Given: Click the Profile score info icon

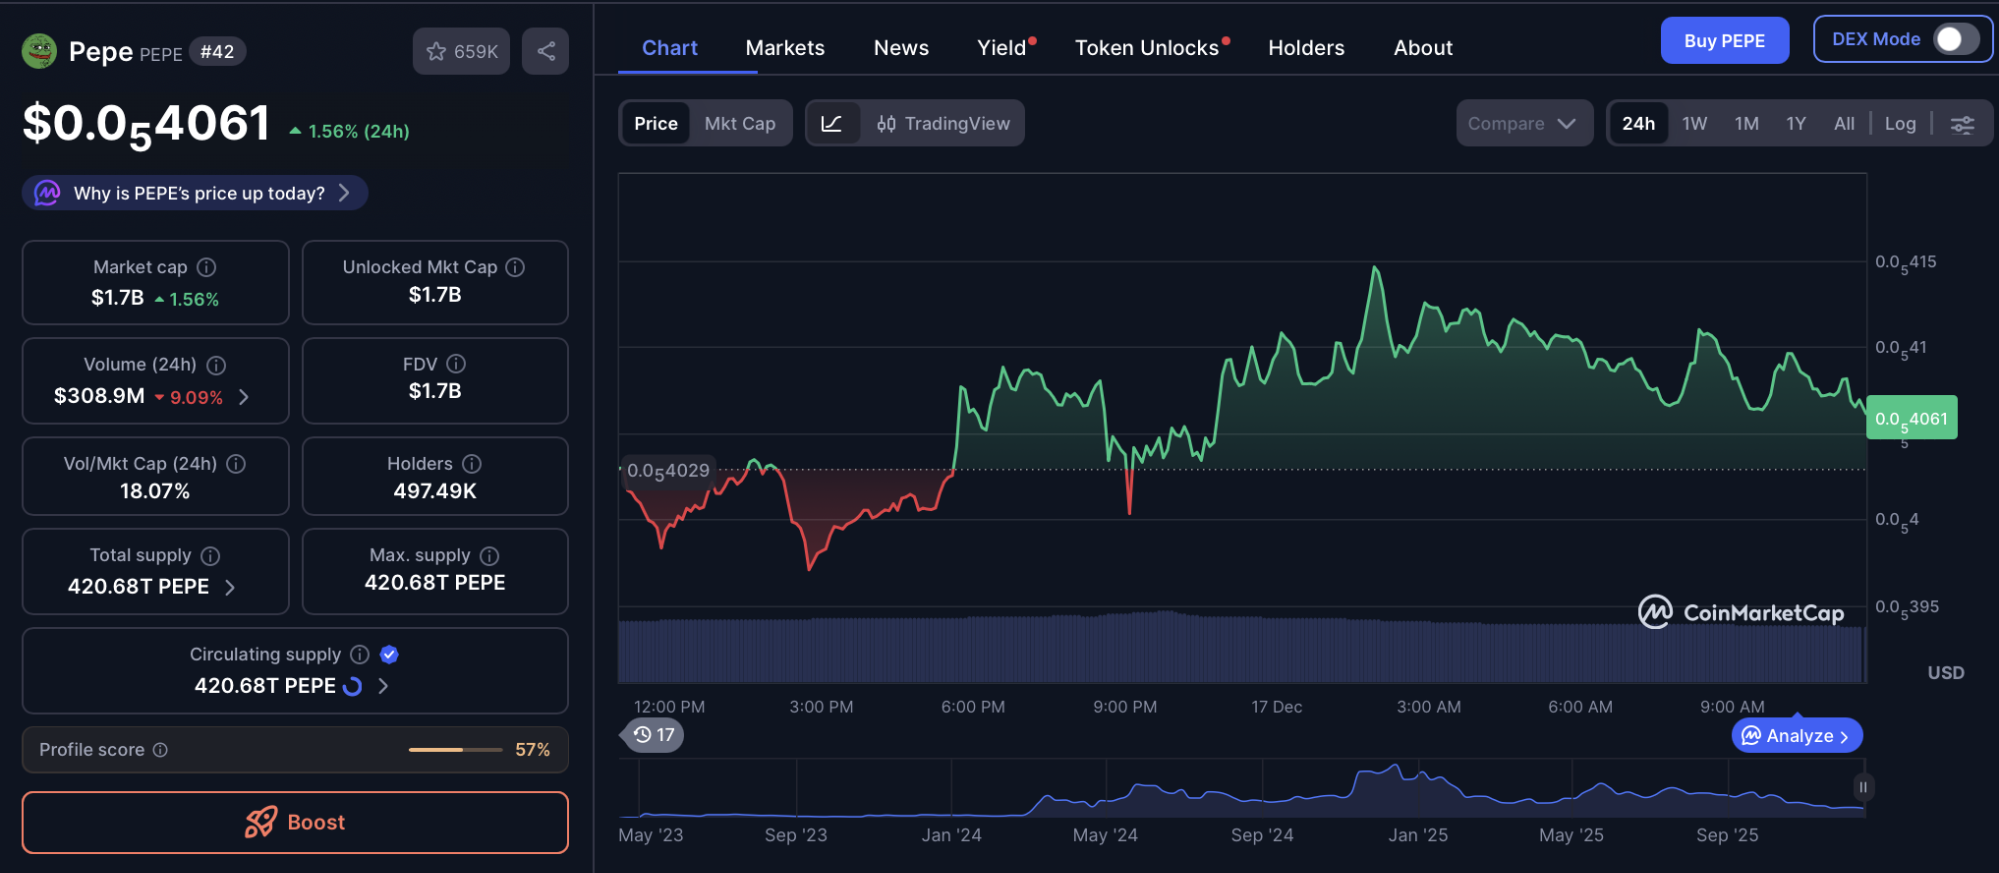Looking at the screenshot, I should (x=160, y=750).
